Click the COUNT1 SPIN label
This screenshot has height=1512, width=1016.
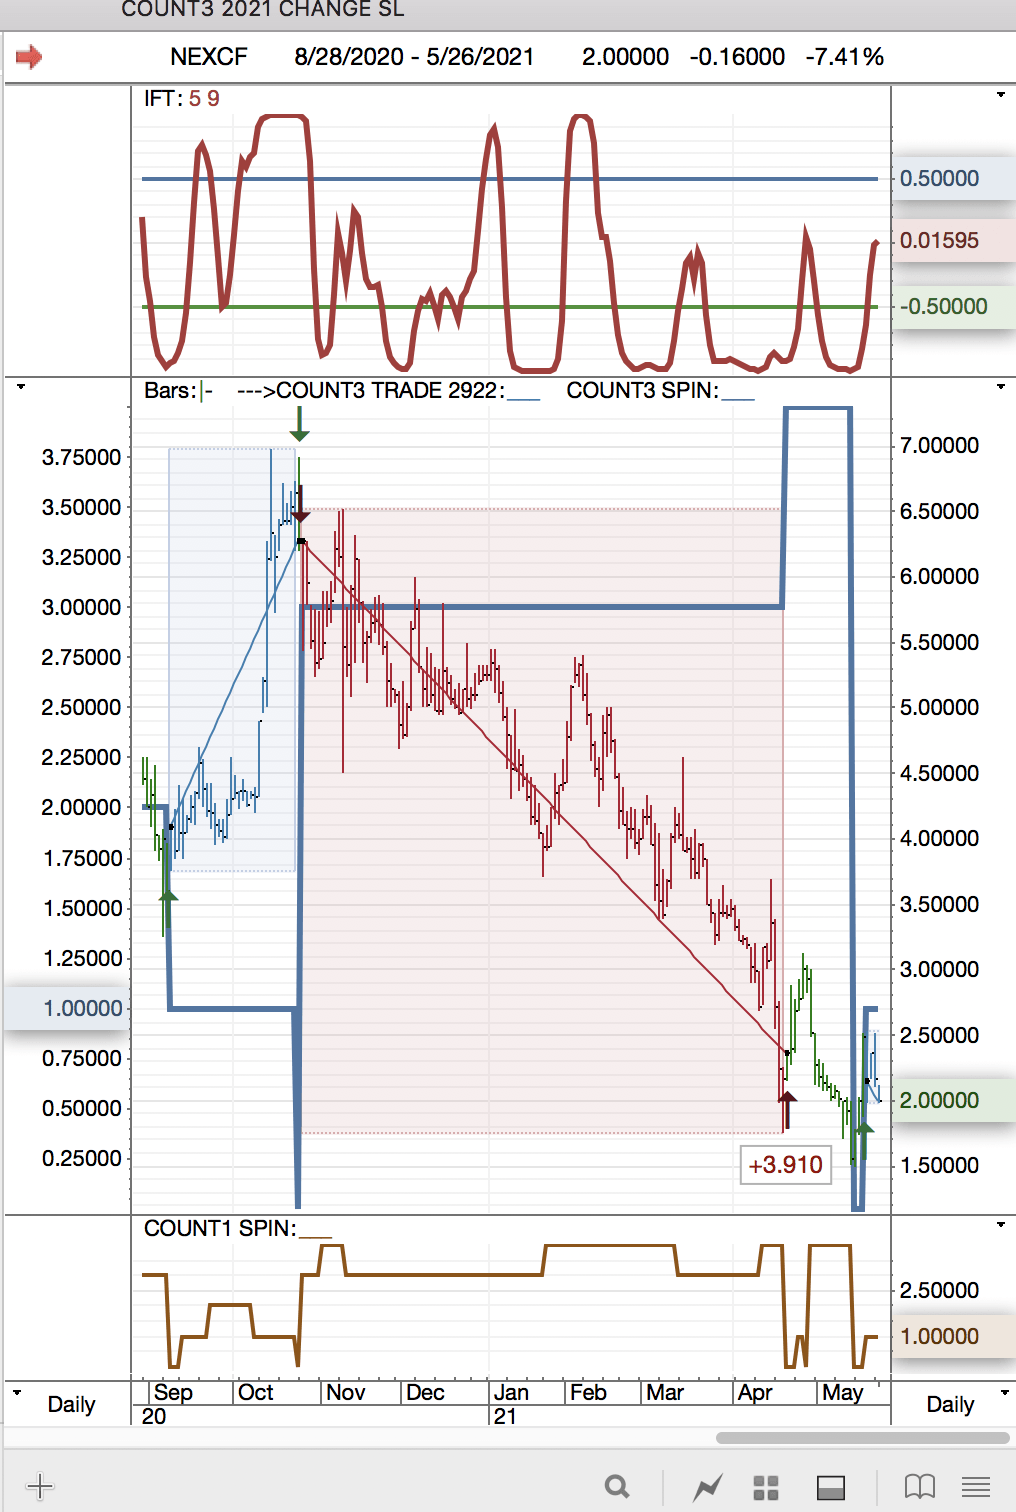point(238,1229)
